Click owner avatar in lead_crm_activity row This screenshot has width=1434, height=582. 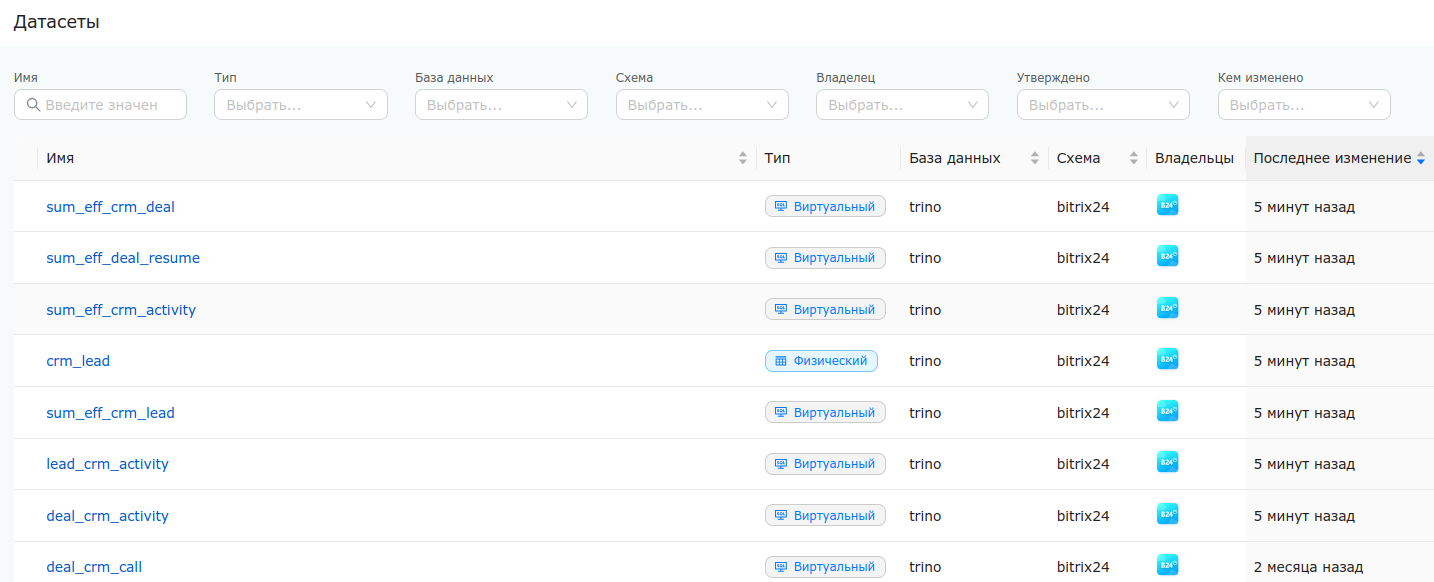(x=1167, y=462)
